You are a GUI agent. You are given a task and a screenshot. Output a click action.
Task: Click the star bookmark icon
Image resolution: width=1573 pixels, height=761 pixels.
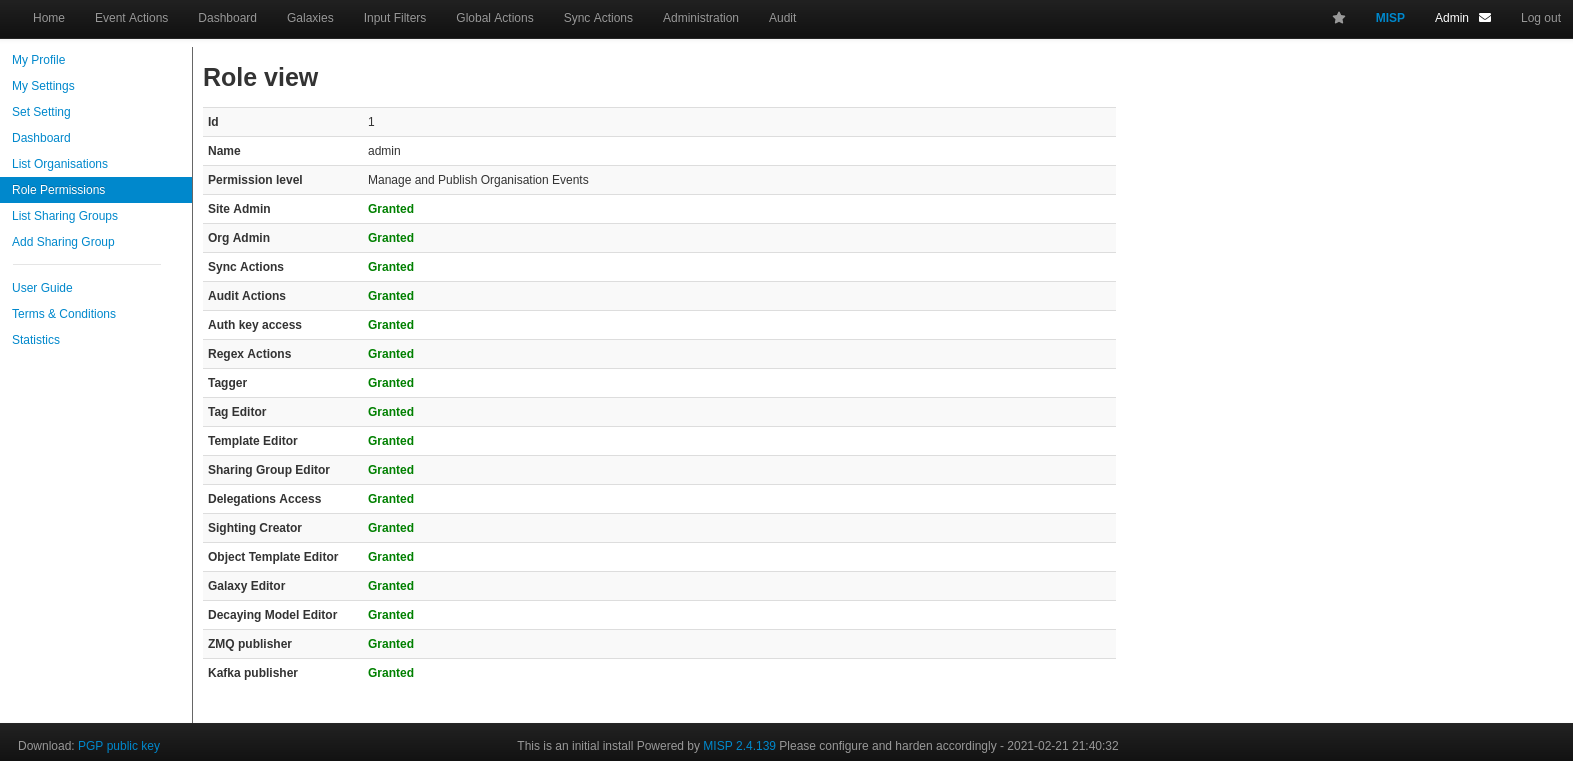pos(1338,18)
